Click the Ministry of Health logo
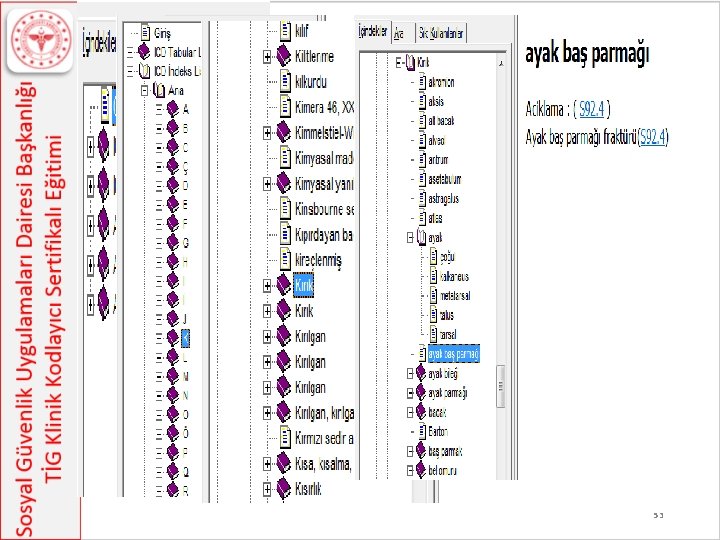 click(x=40, y=40)
